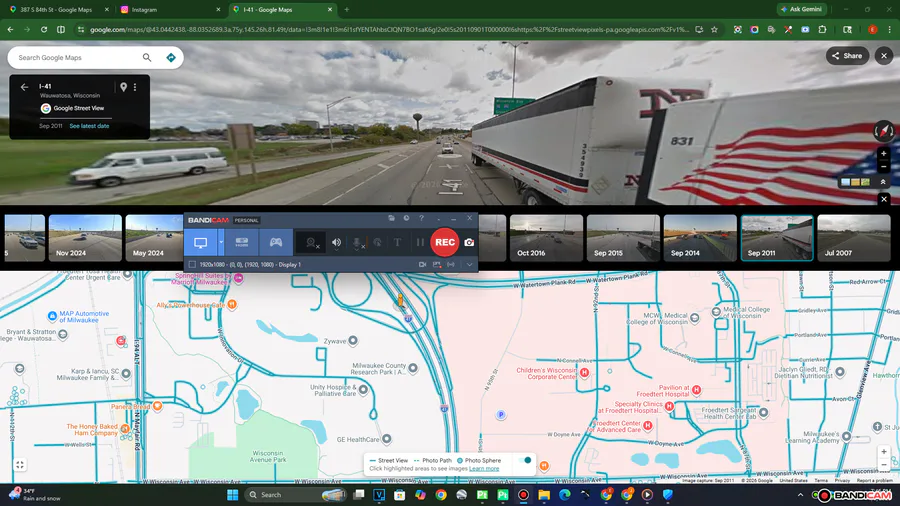Open Chrome profile avatar
Image resolution: width=900 pixels, height=506 pixels.
[x=872, y=29]
